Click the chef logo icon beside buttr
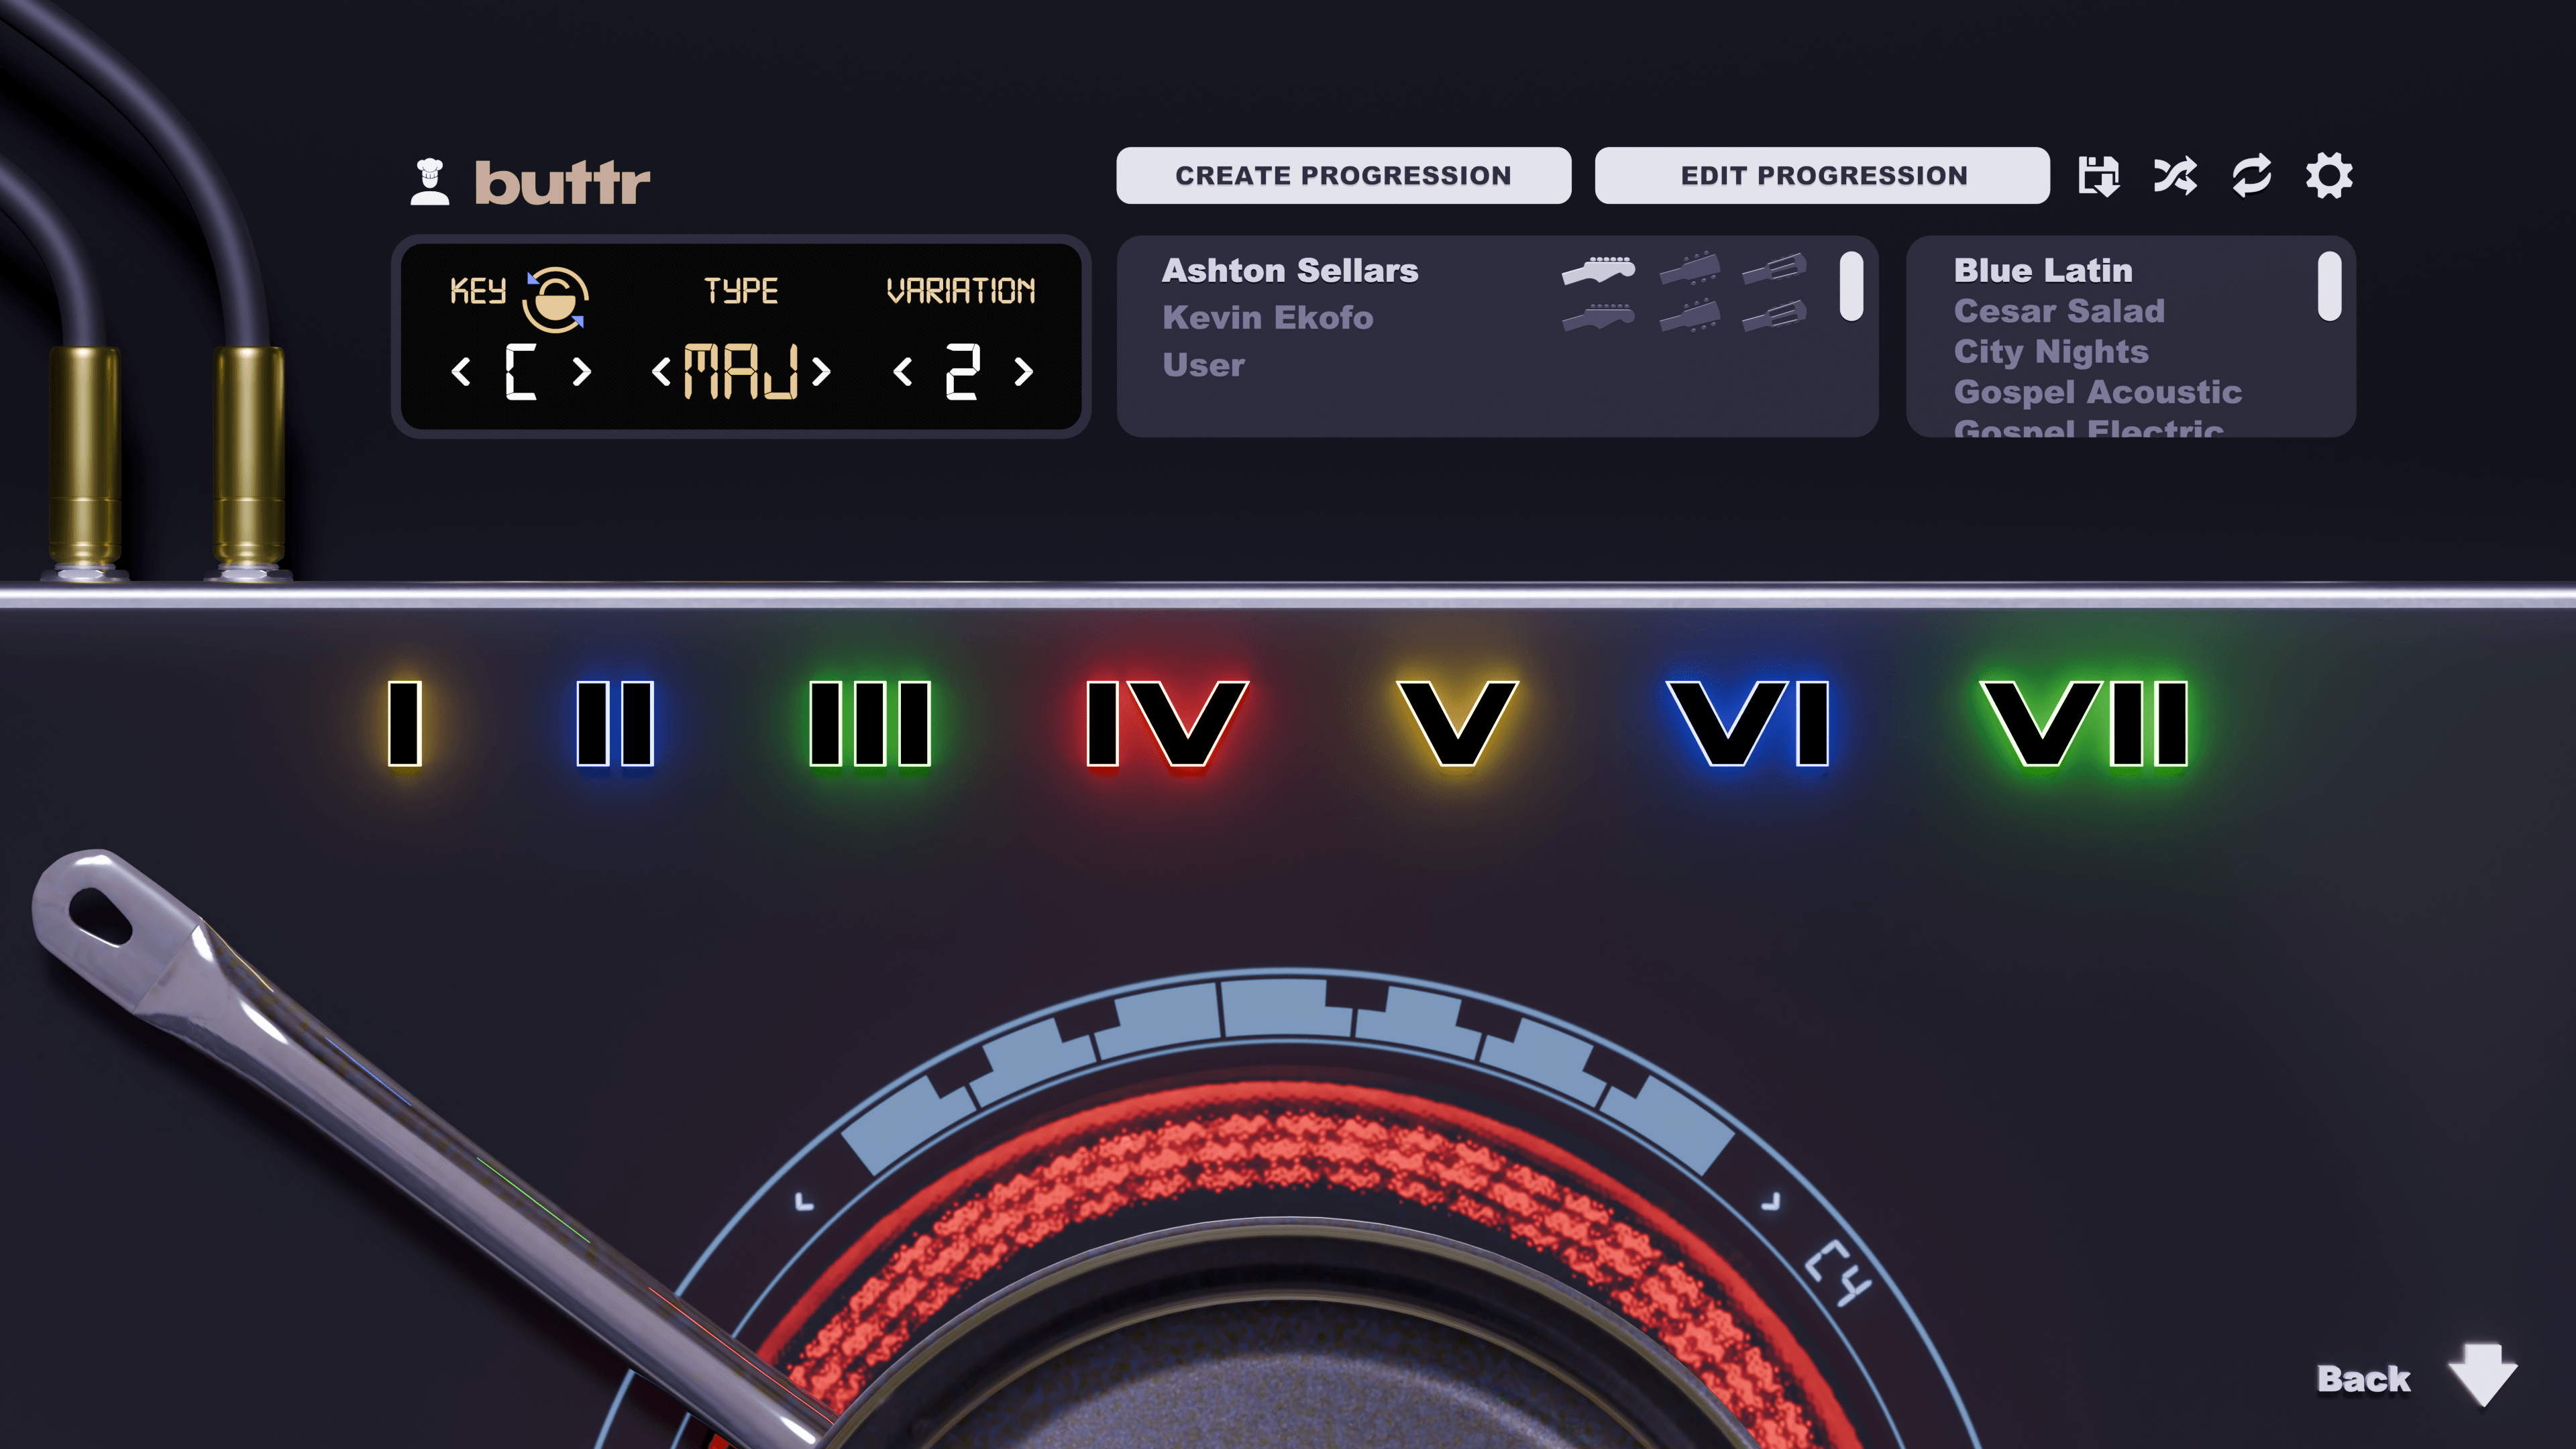 click(430, 182)
